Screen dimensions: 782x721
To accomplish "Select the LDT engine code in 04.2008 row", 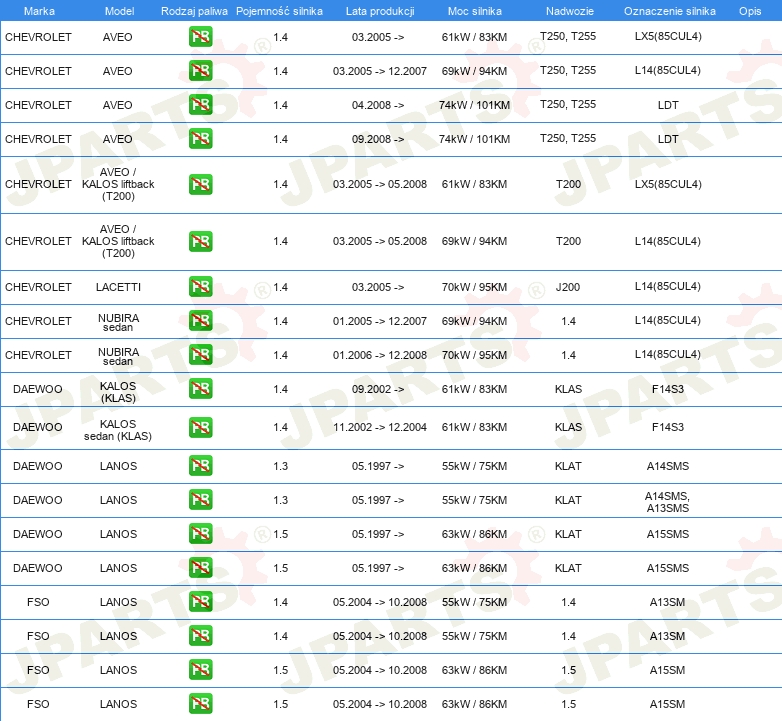I will (x=668, y=105).
